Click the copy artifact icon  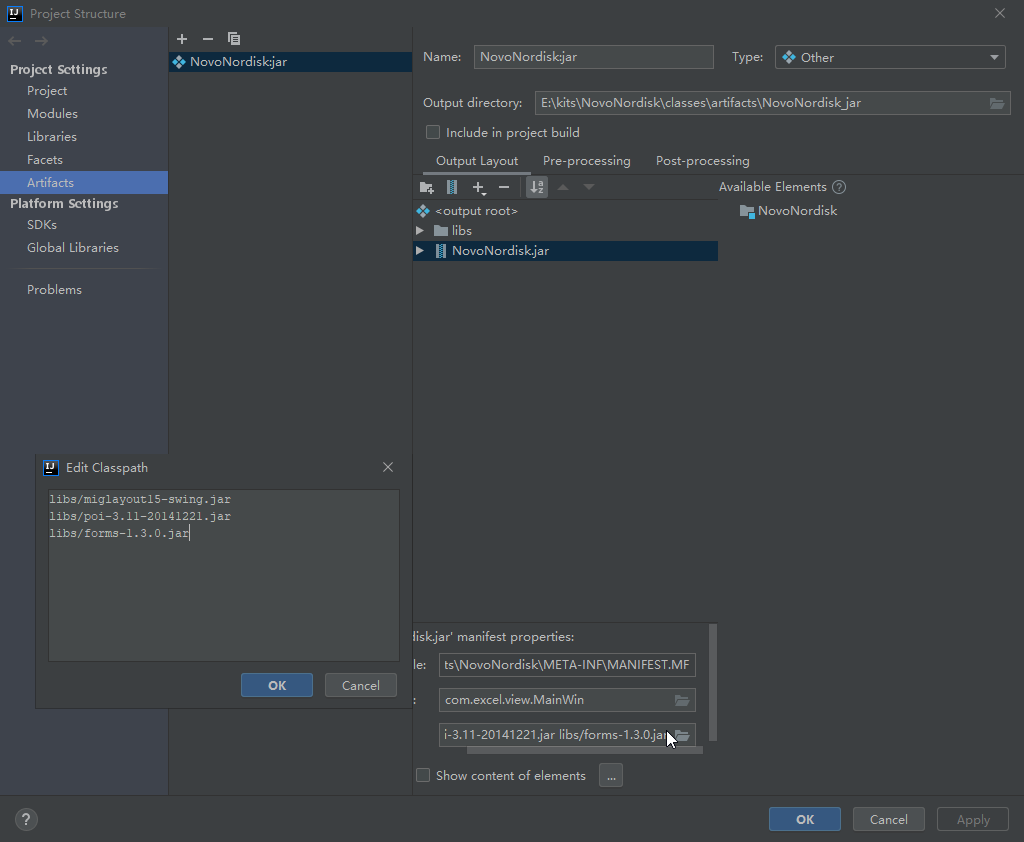point(234,39)
